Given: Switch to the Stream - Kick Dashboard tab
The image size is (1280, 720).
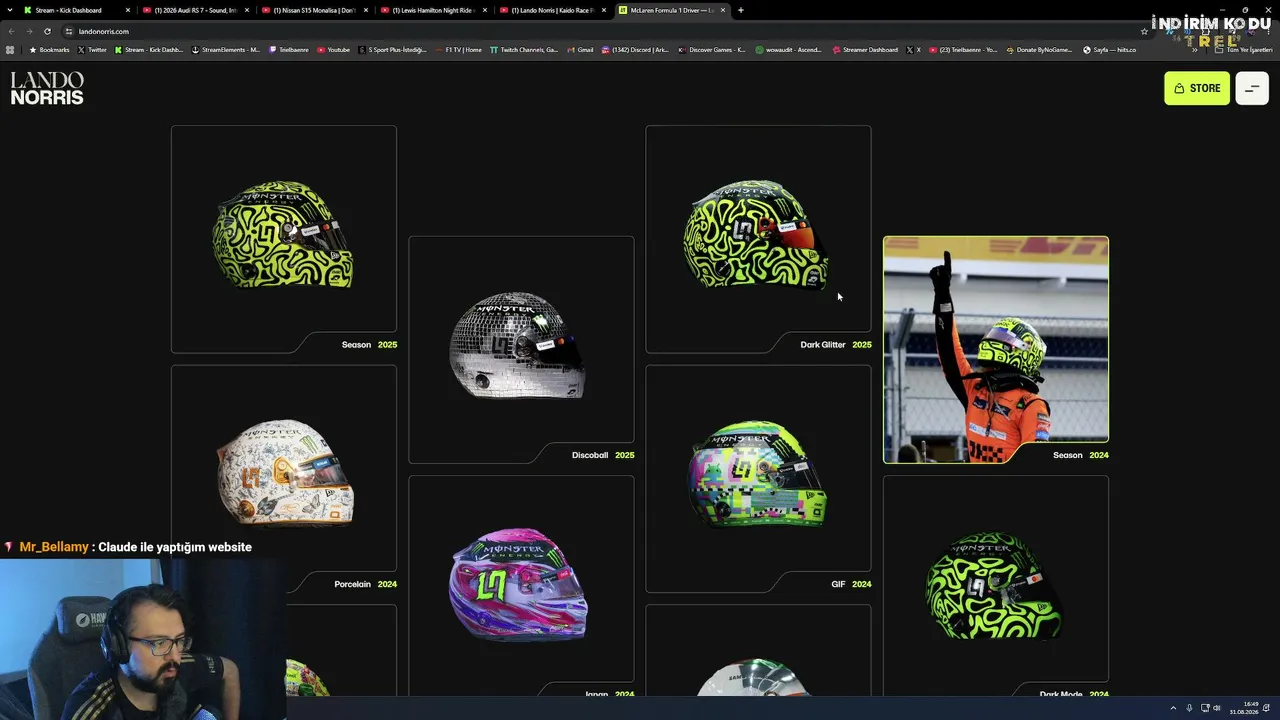Looking at the screenshot, I should pyautogui.click(x=77, y=10).
